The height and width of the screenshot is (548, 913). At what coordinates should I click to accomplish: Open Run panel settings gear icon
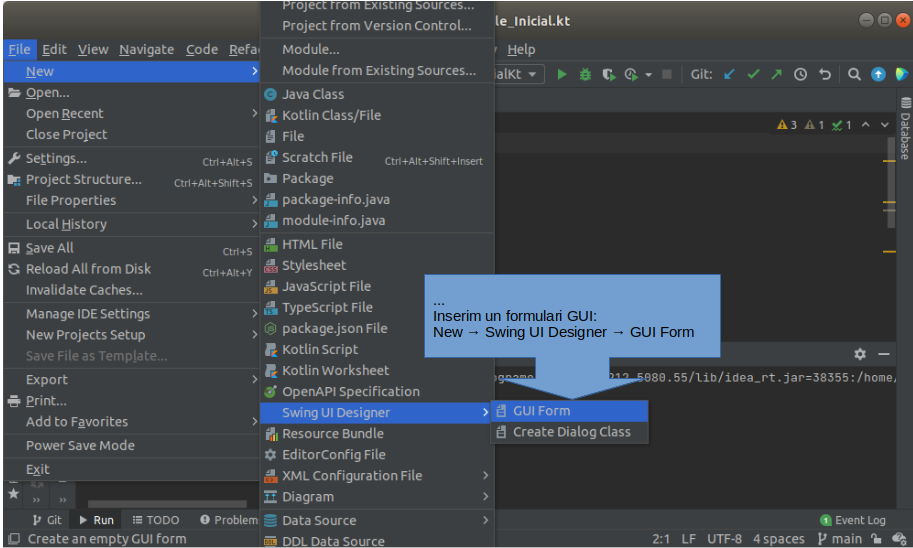point(860,353)
